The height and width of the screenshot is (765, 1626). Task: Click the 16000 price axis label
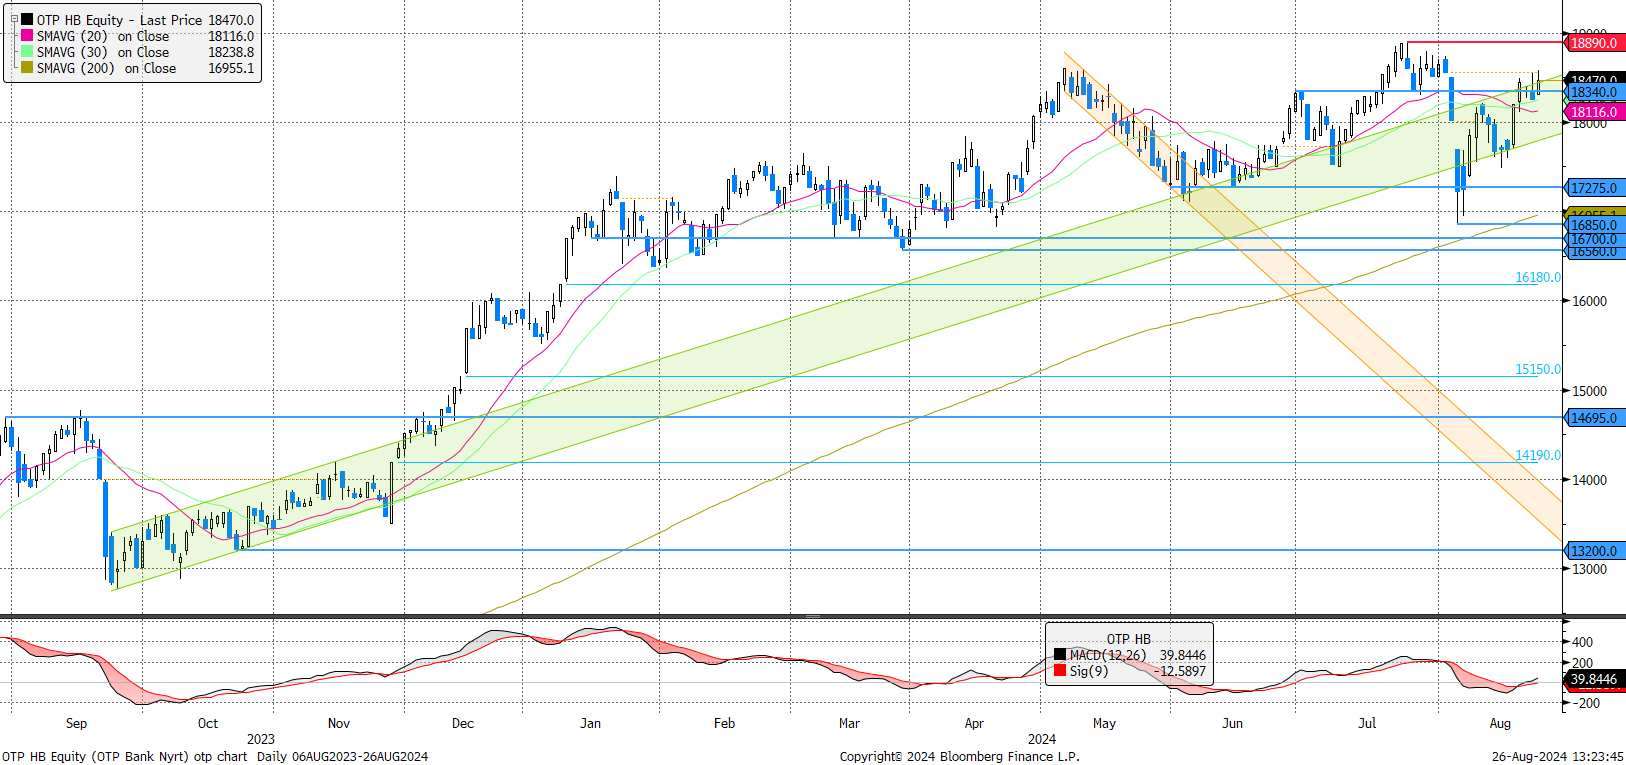click(1590, 301)
